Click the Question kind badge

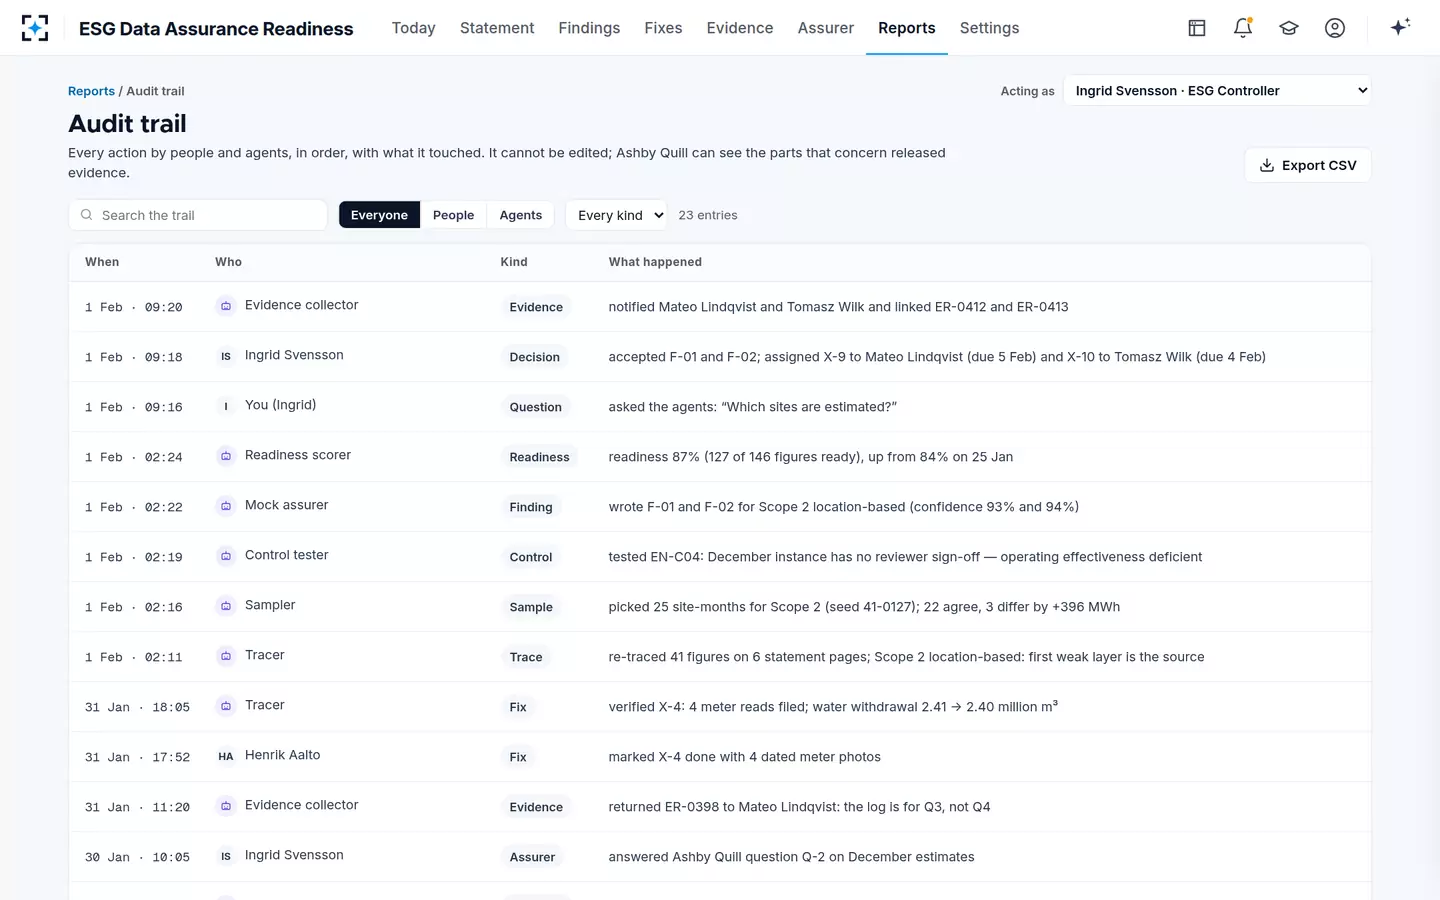click(536, 407)
